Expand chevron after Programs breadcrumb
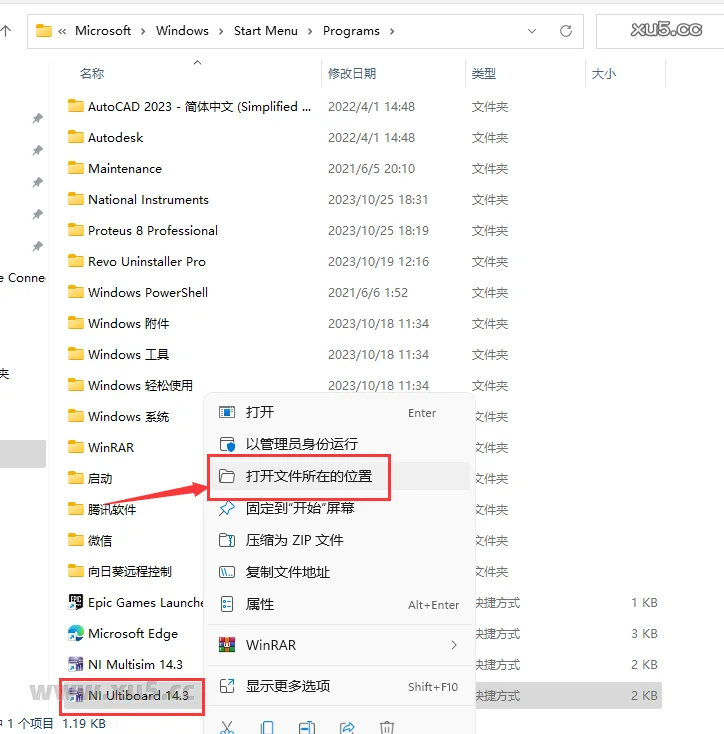Image resolution: width=724 pixels, height=734 pixels. click(x=392, y=31)
